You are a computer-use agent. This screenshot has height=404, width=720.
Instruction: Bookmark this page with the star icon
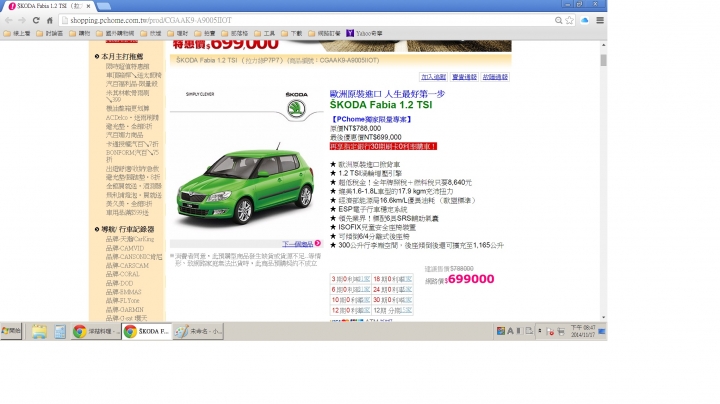coord(569,20)
